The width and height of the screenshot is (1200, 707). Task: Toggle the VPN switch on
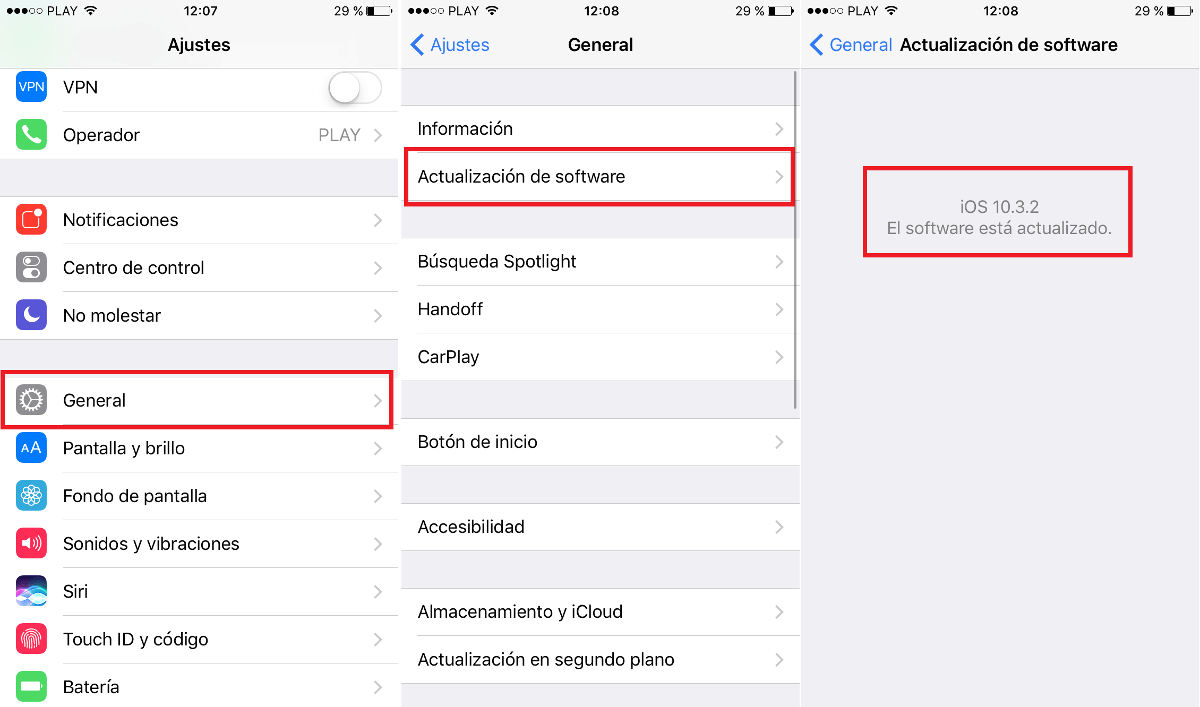coord(355,88)
